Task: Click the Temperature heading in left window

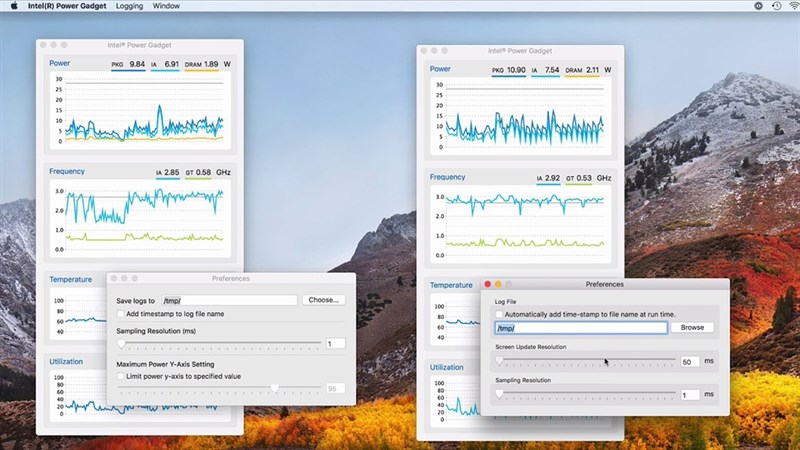Action: 70,280
